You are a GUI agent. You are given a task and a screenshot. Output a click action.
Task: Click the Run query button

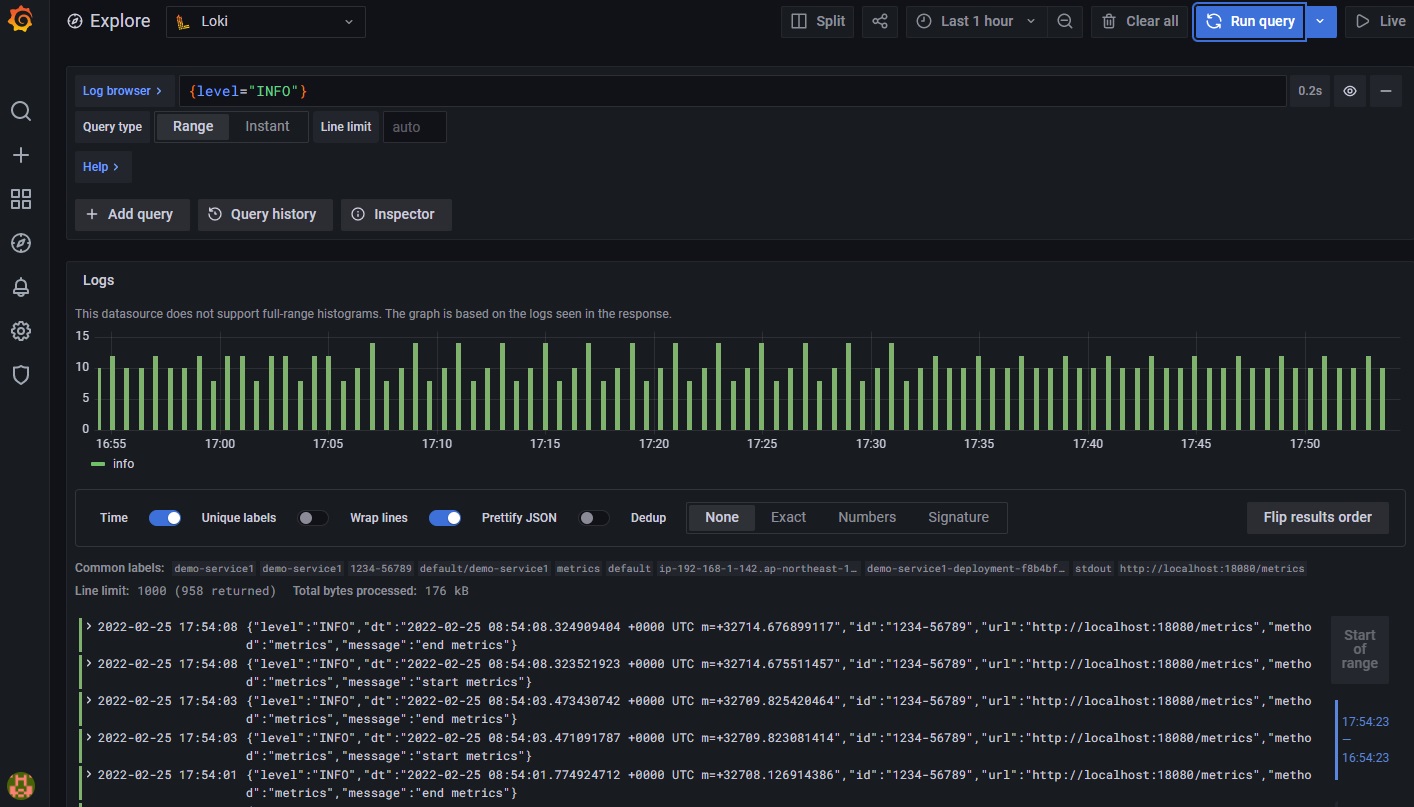pyautogui.click(x=1250, y=21)
